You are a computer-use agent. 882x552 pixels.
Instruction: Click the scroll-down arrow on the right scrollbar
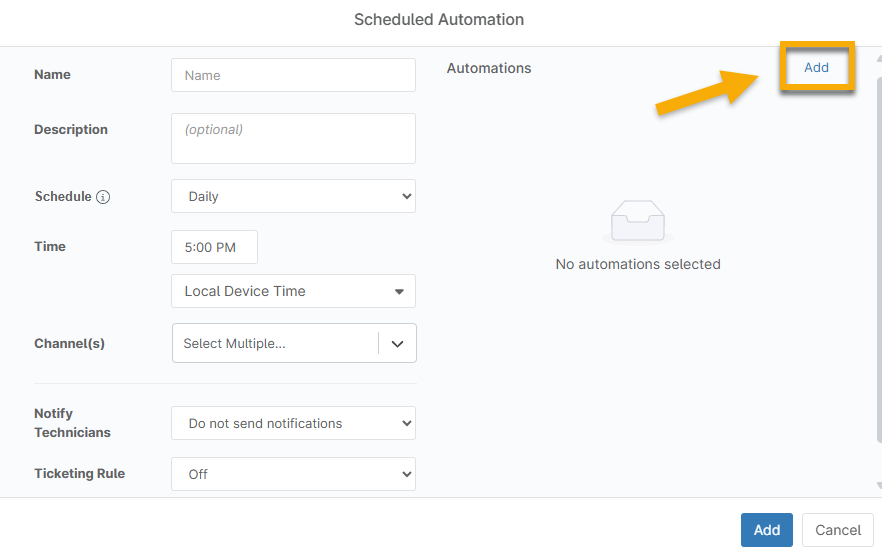[877, 485]
